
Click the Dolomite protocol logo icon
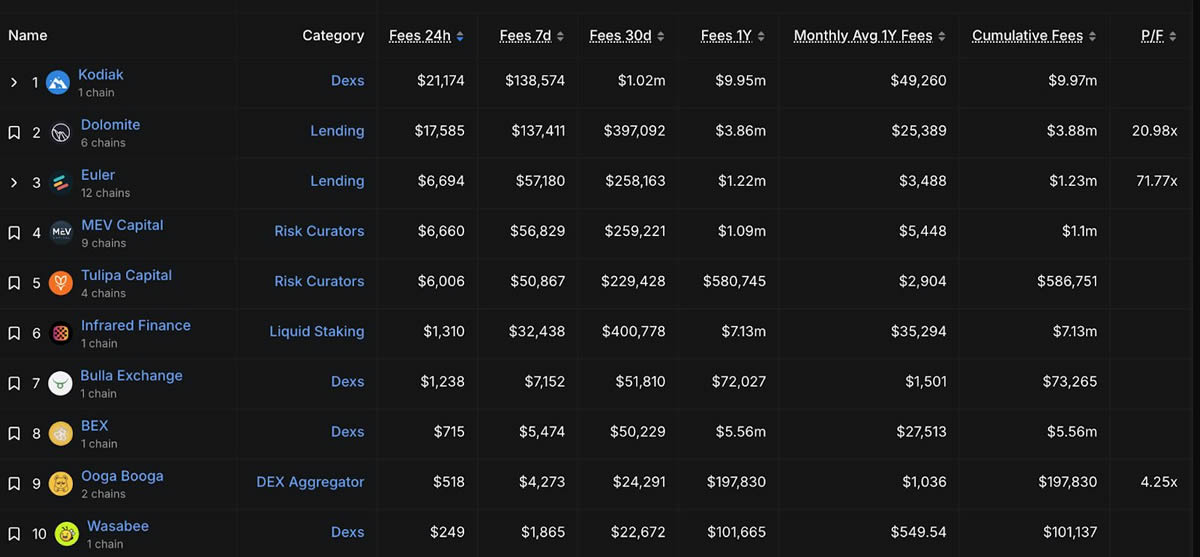coord(60,132)
